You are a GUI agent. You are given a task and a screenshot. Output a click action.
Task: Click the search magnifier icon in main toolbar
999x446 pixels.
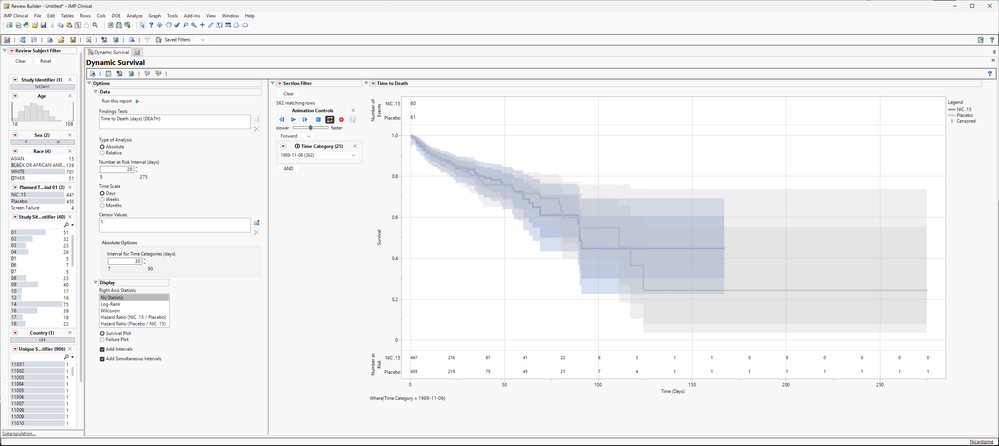(95, 25)
